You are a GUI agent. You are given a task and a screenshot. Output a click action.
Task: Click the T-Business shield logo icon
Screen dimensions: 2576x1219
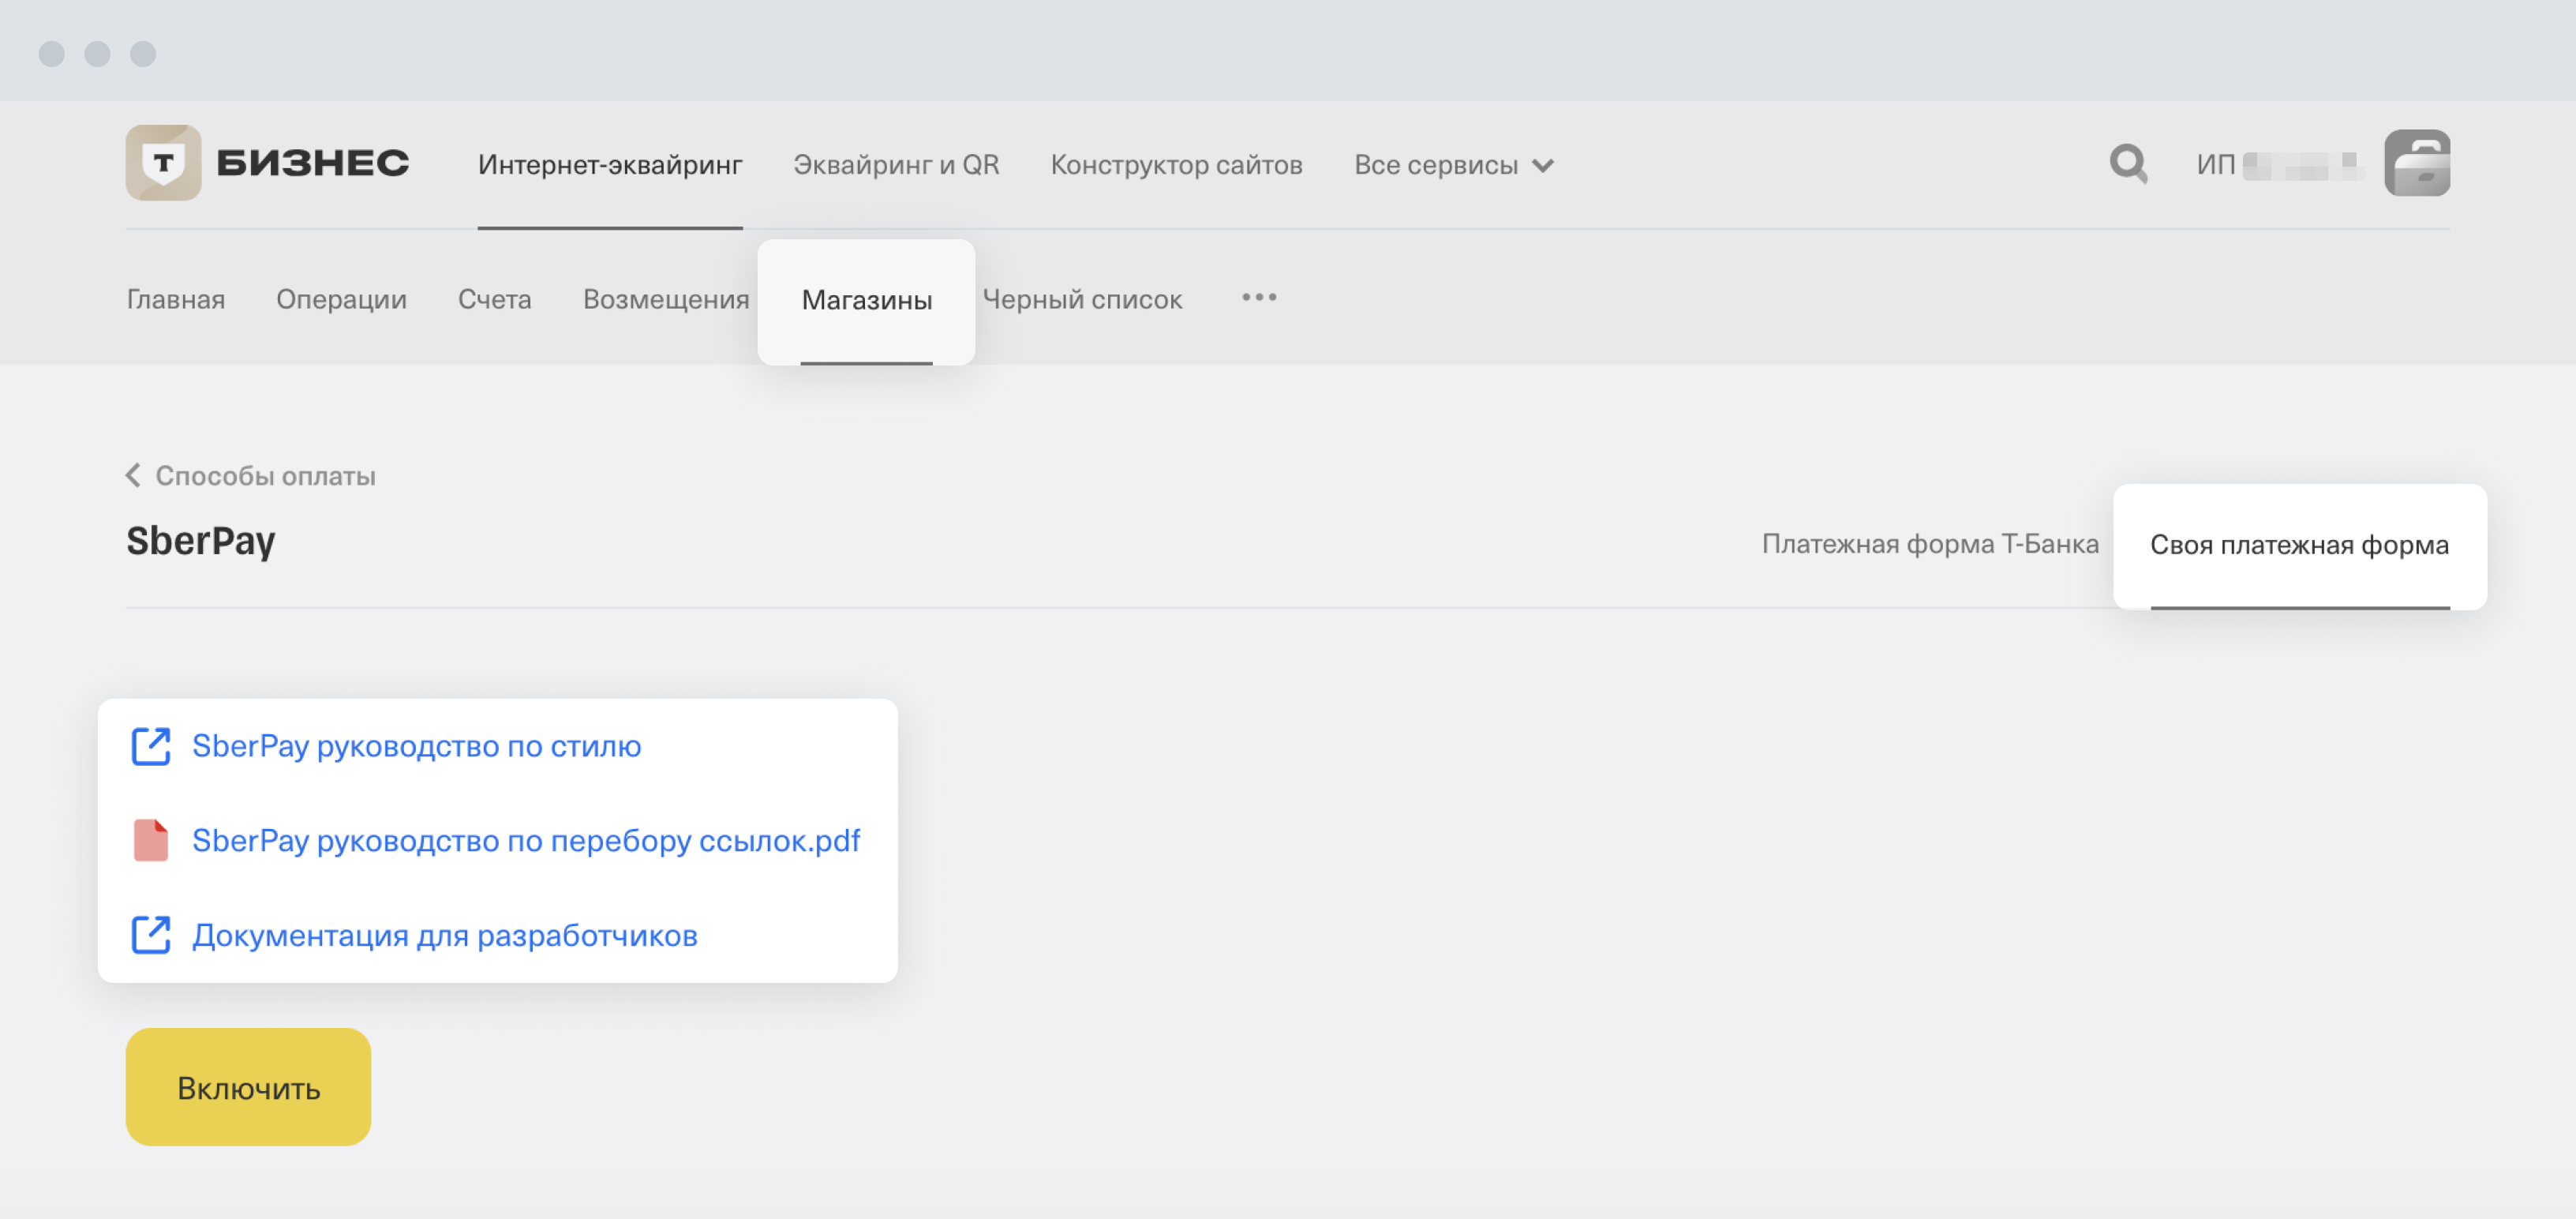click(x=163, y=163)
